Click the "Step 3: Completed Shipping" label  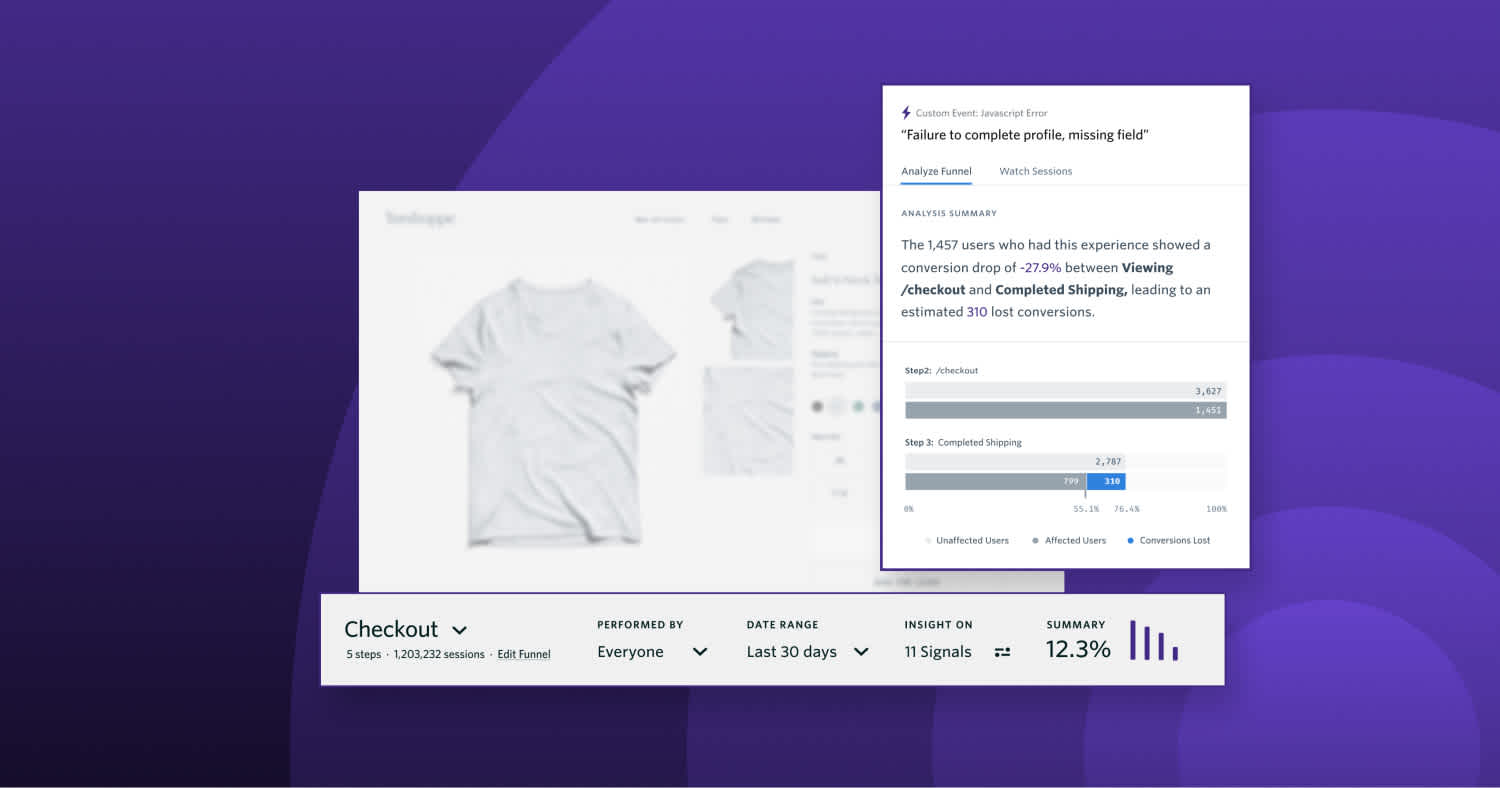click(x=963, y=443)
